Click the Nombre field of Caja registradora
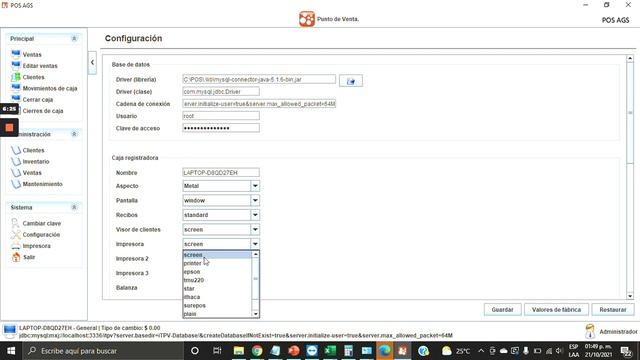This screenshot has width=640, height=360. 221,173
